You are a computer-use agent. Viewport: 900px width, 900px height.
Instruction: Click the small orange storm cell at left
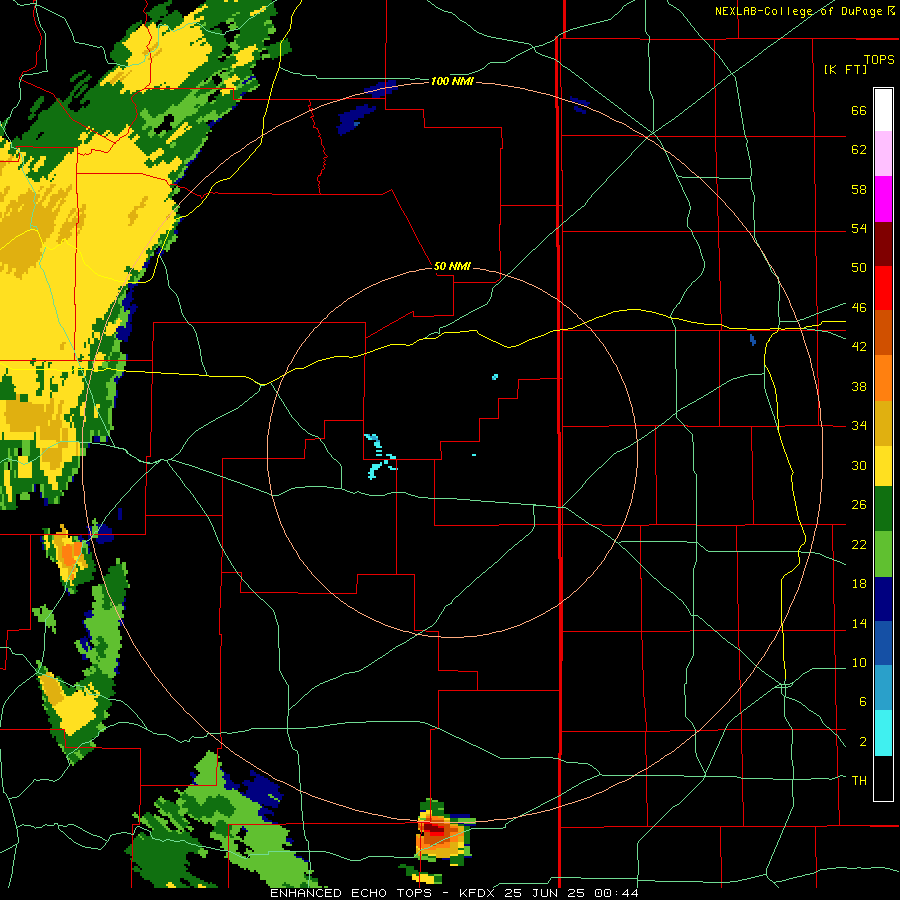click(x=71, y=556)
